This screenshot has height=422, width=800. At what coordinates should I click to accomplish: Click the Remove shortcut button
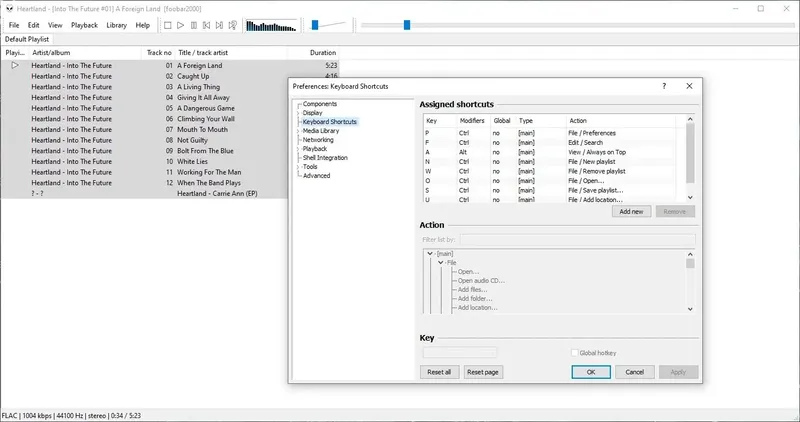click(674, 211)
